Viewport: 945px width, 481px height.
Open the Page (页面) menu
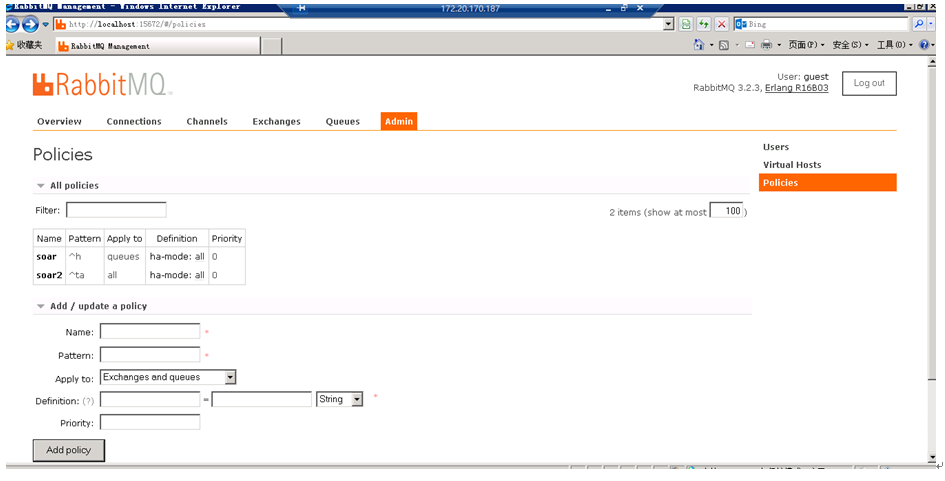(806, 45)
